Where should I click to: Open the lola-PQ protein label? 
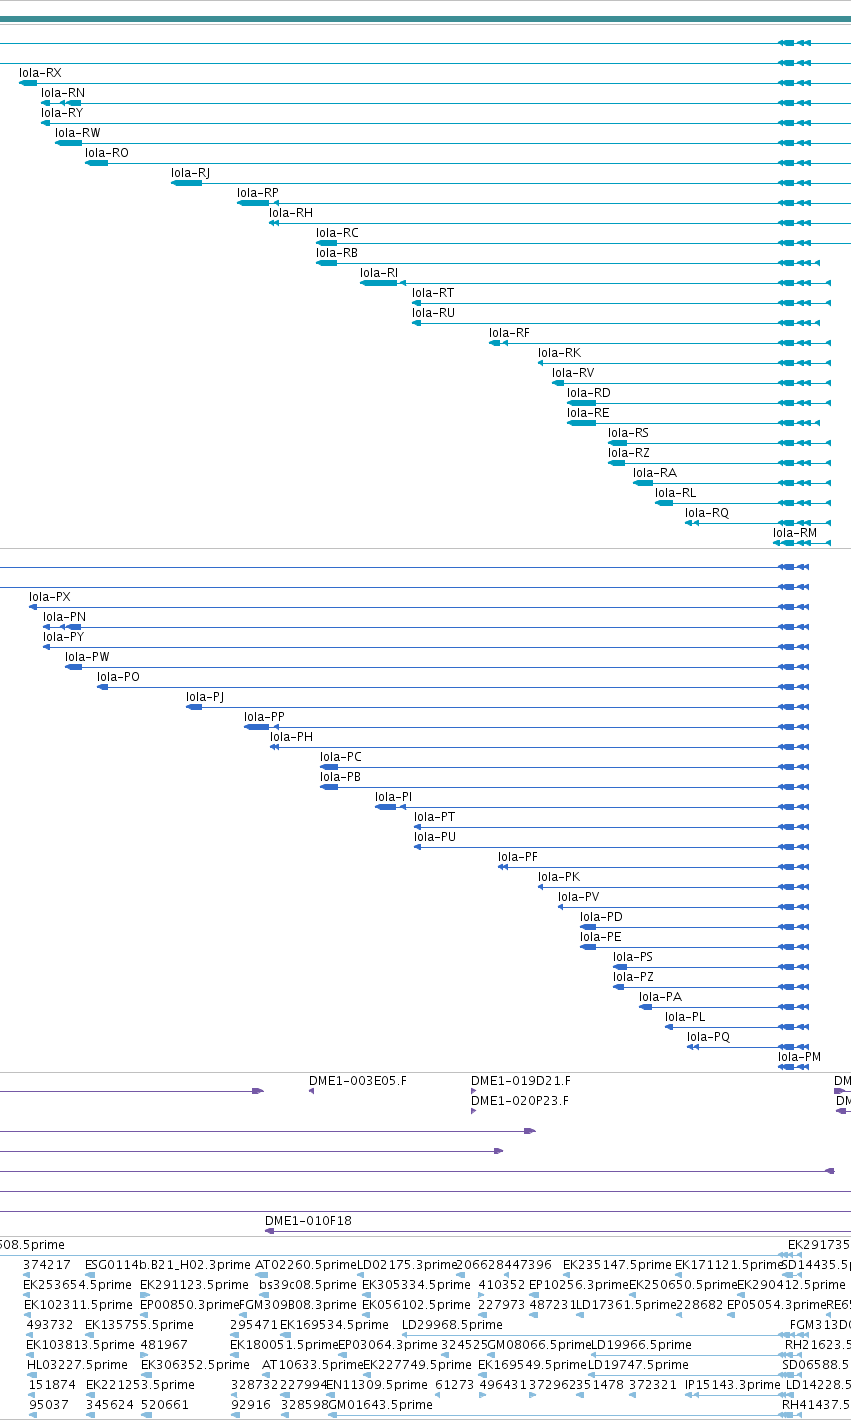point(709,1037)
